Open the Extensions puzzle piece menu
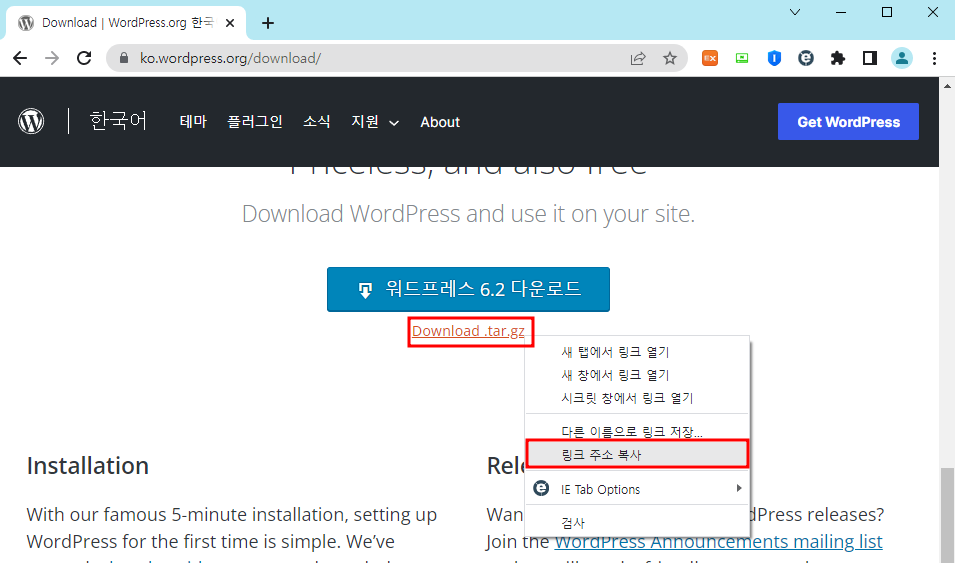The width and height of the screenshot is (955, 563). click(838, 58)
